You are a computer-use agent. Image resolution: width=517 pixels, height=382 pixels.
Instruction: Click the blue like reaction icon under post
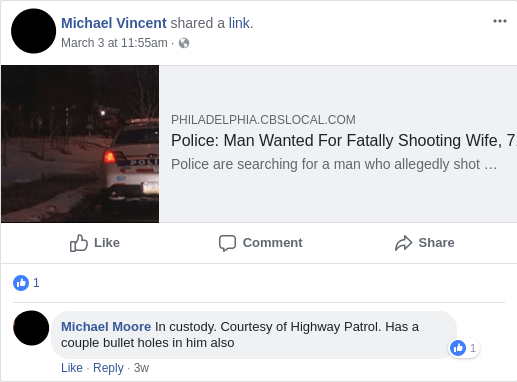[x=21, y=283]
